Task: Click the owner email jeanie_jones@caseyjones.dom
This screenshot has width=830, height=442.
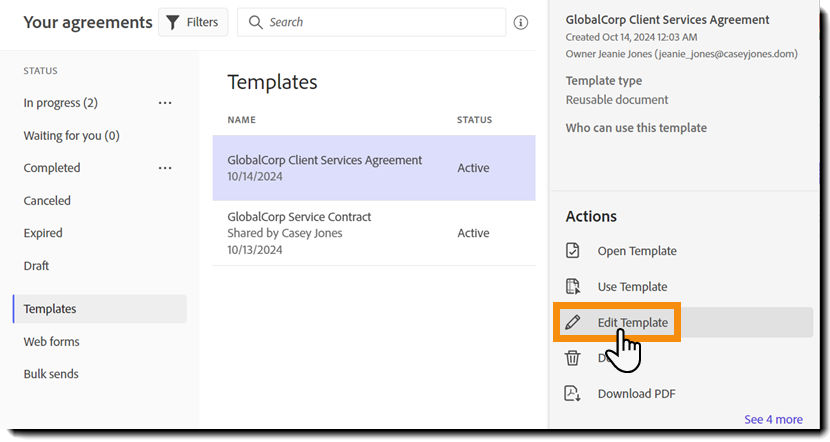Action: tap(726, 54)
